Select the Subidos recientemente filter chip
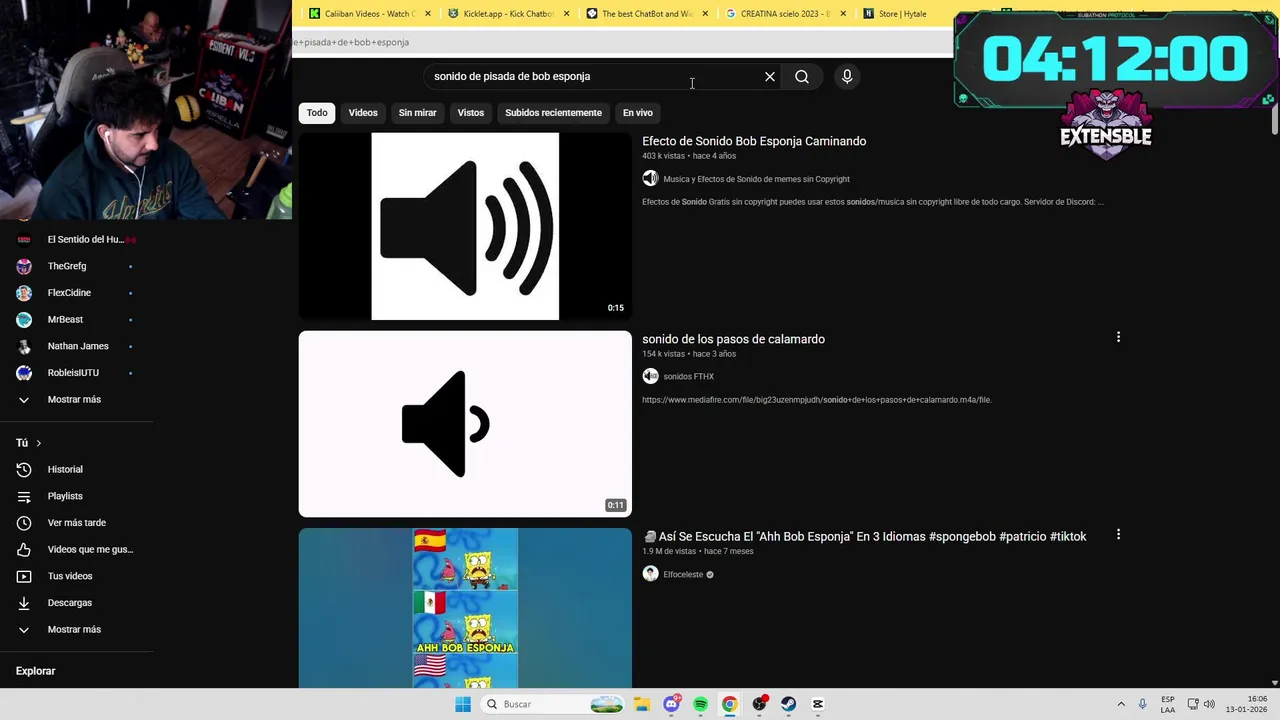Image resolution: width=1280 pixels, height=720 pixels. click(x=553, y=113)
